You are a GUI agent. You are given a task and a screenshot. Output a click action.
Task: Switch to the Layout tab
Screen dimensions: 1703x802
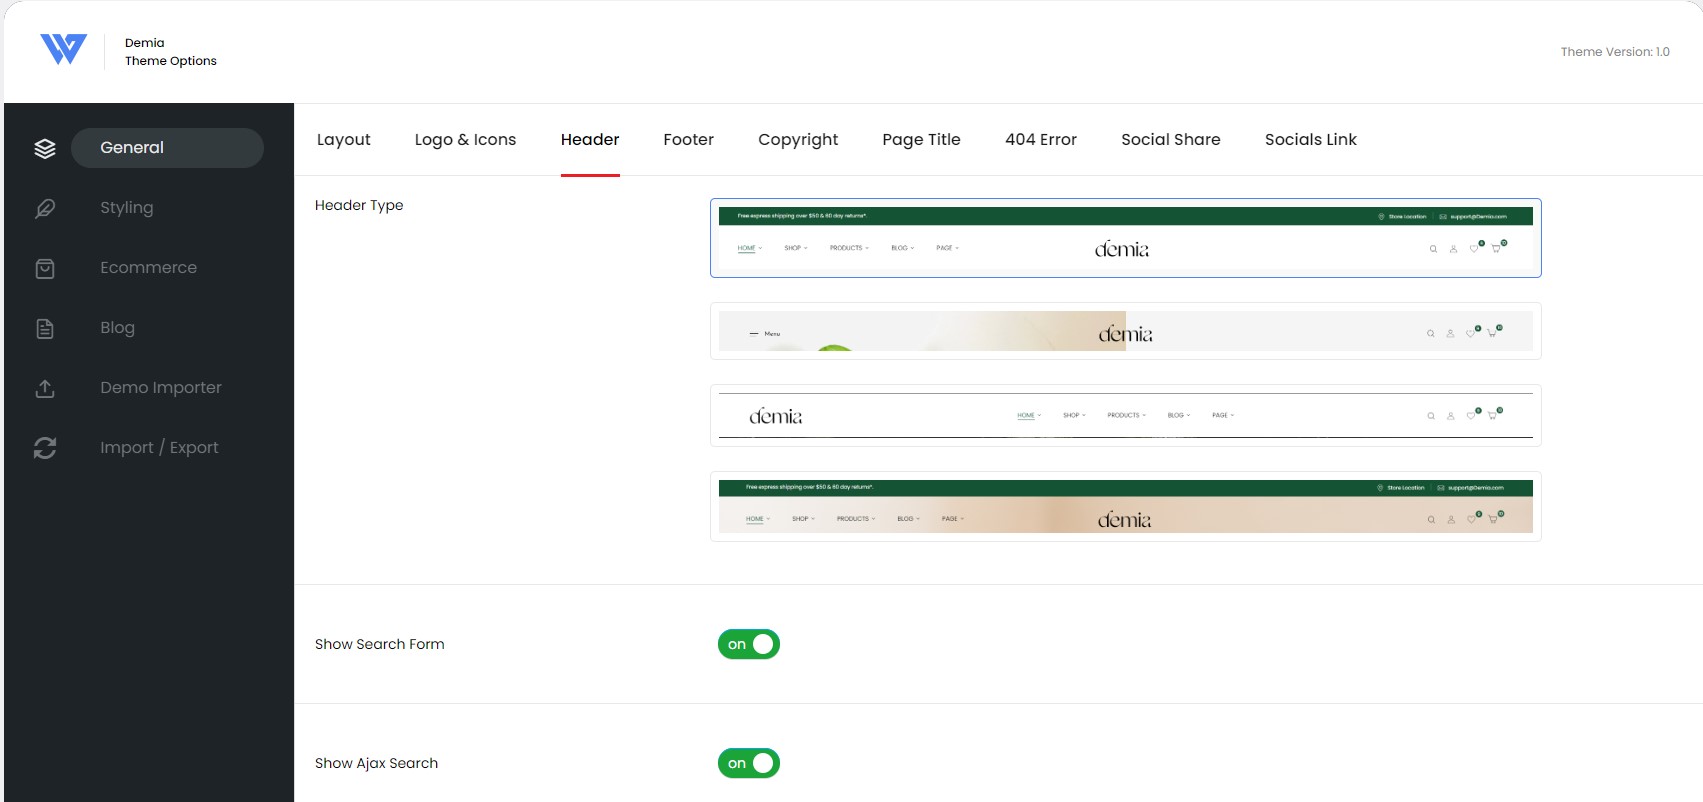[344, 140]
